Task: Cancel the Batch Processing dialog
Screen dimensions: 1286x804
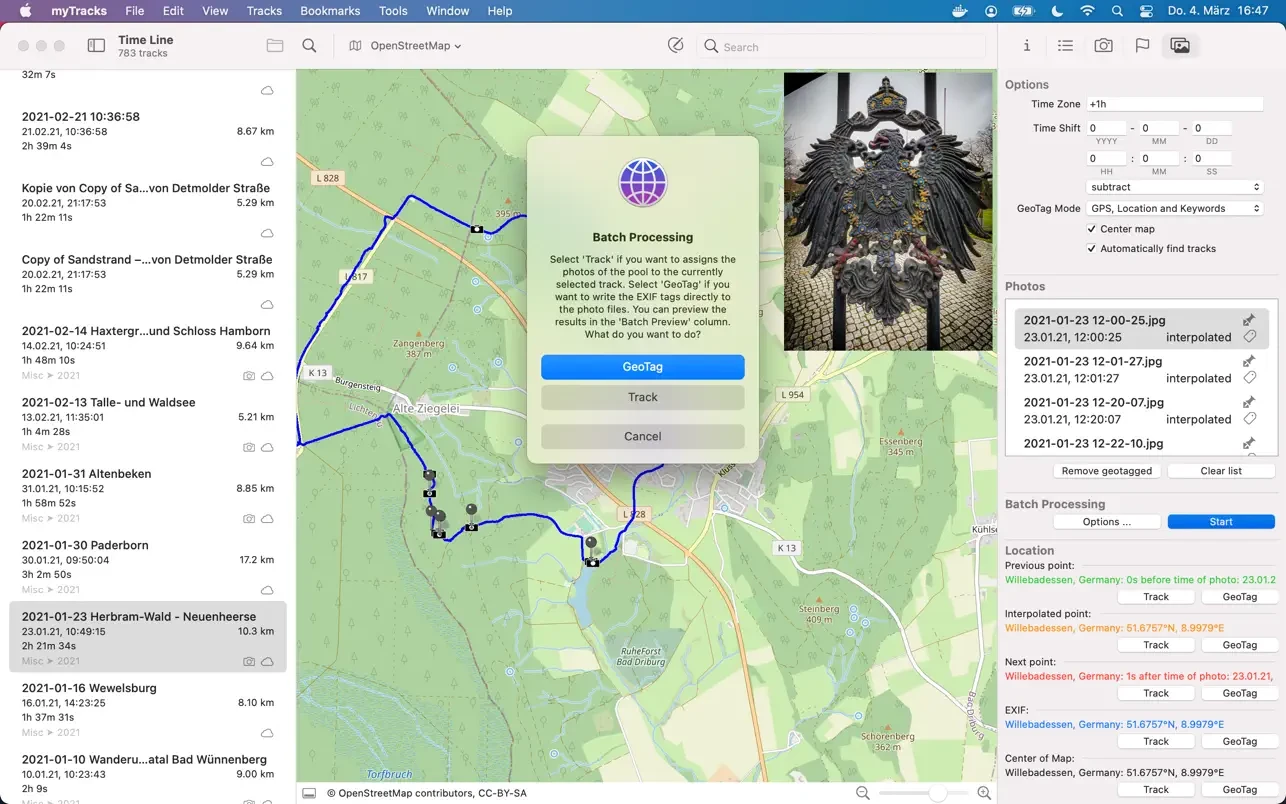Action: (x=642, y=437)
